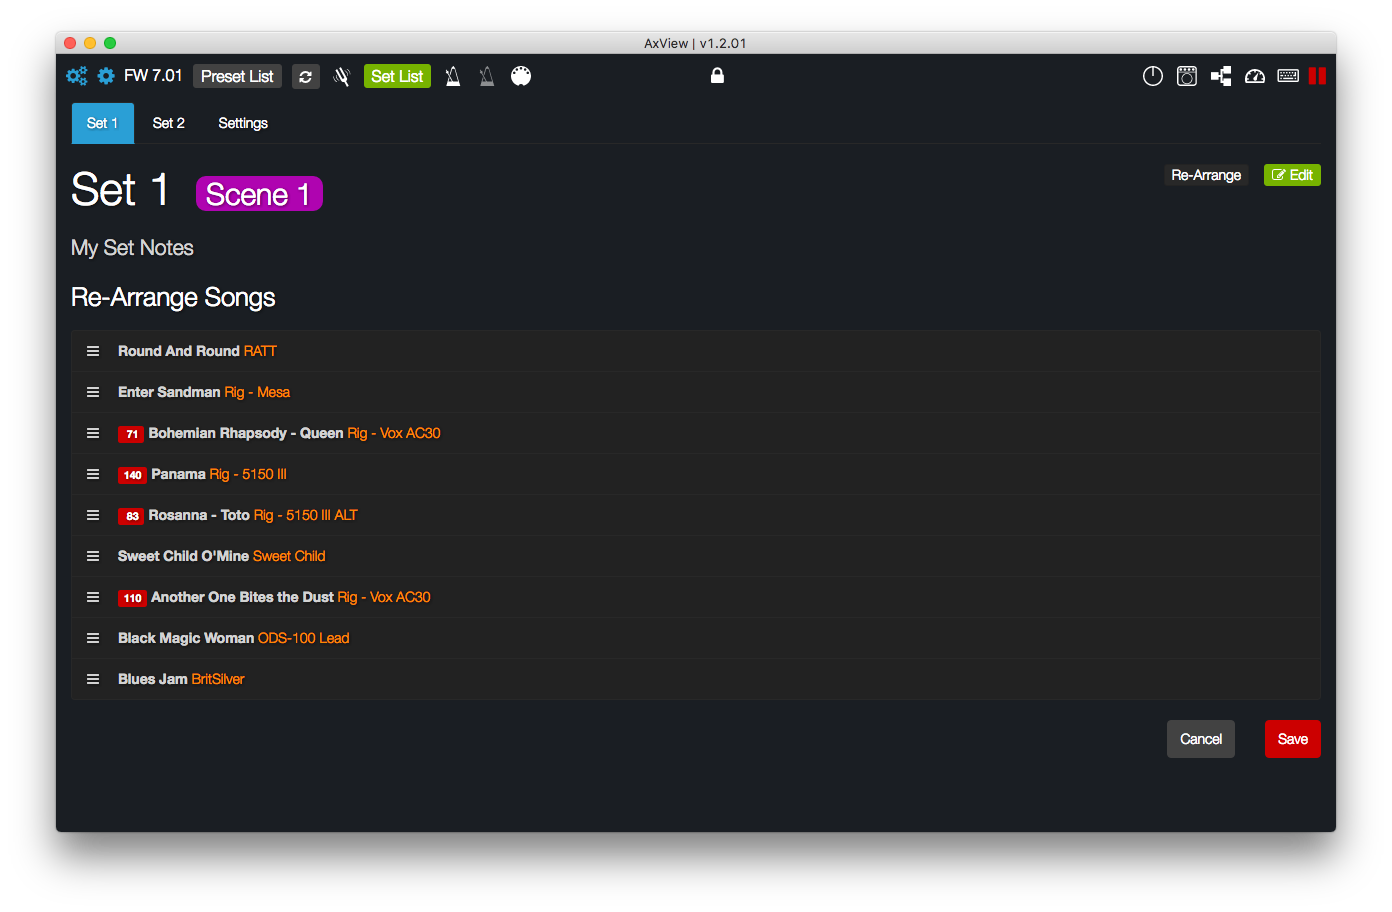Click the red 71 tempo badge

pos(131,434)
